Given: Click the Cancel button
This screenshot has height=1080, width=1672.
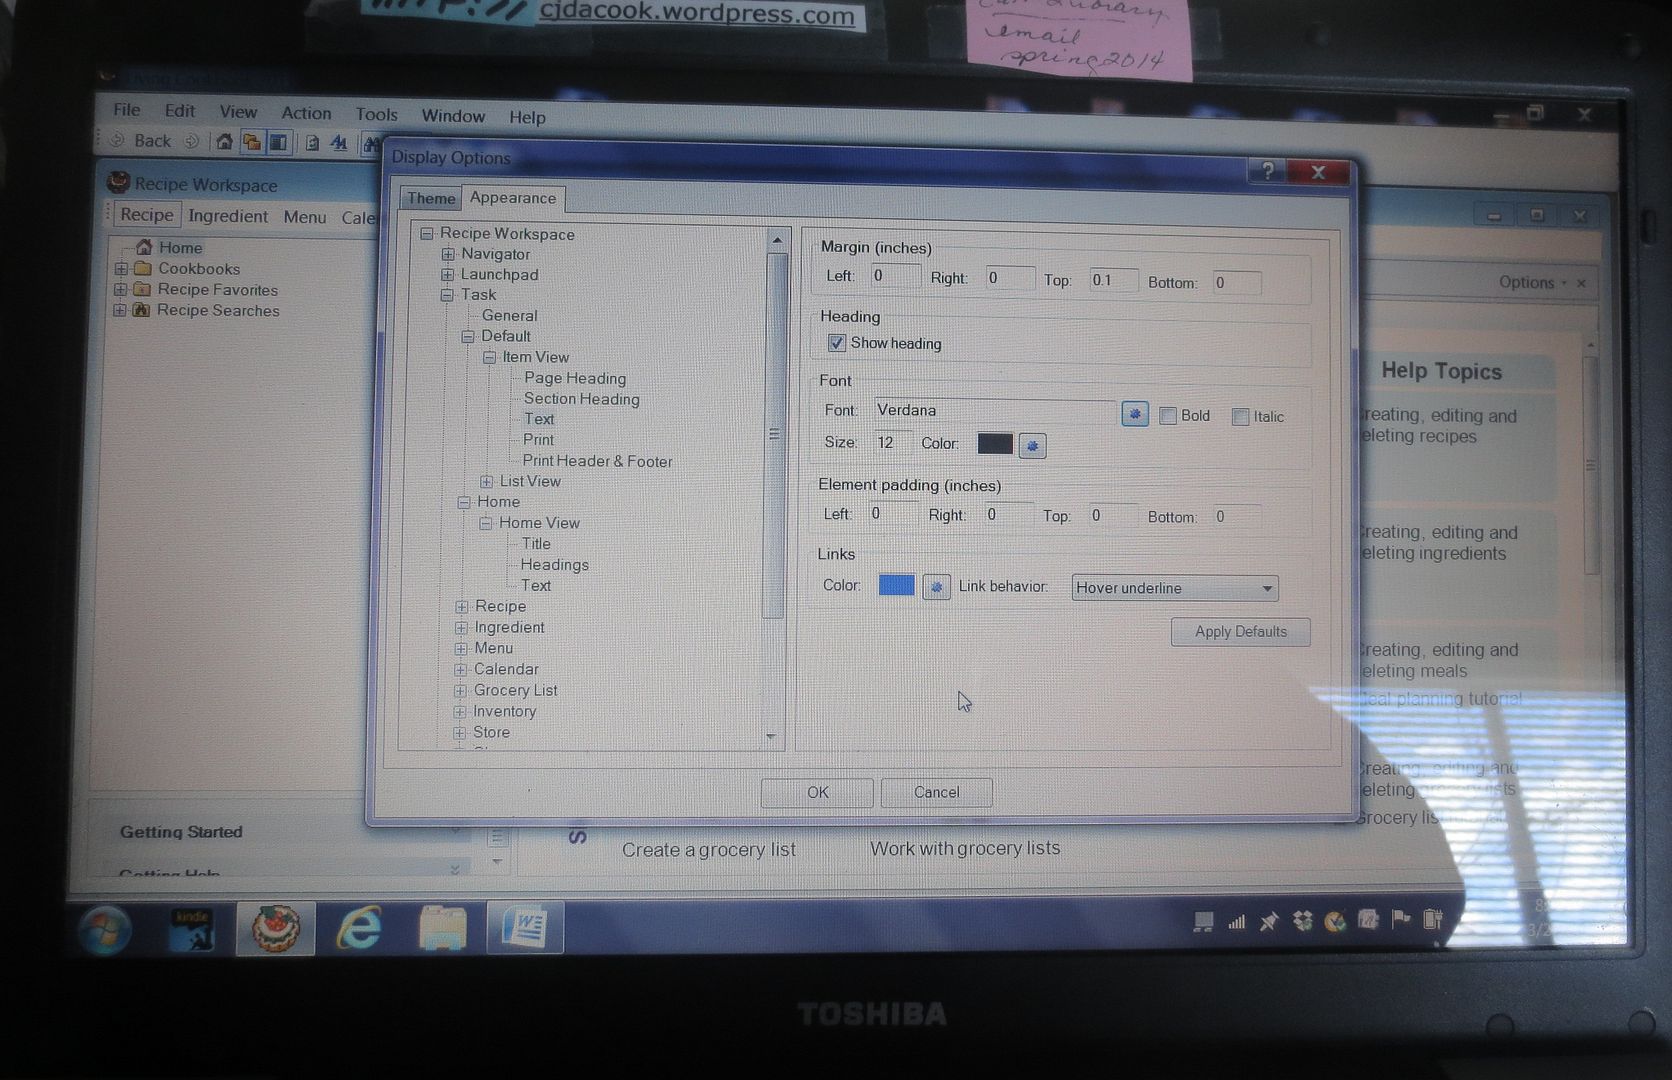Looking at the screenshot, I should [936, 792].
